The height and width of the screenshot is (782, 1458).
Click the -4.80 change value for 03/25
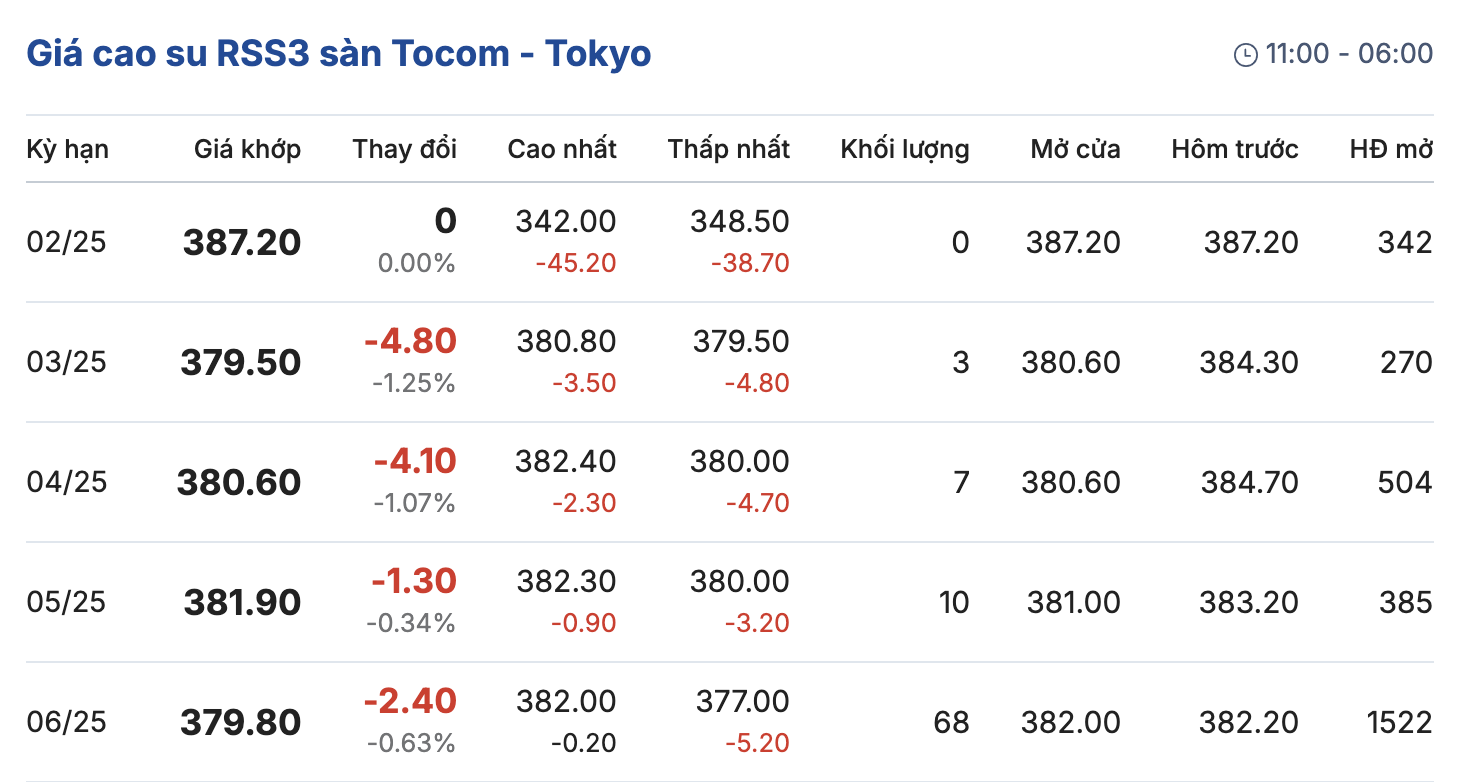click(410, 341)
